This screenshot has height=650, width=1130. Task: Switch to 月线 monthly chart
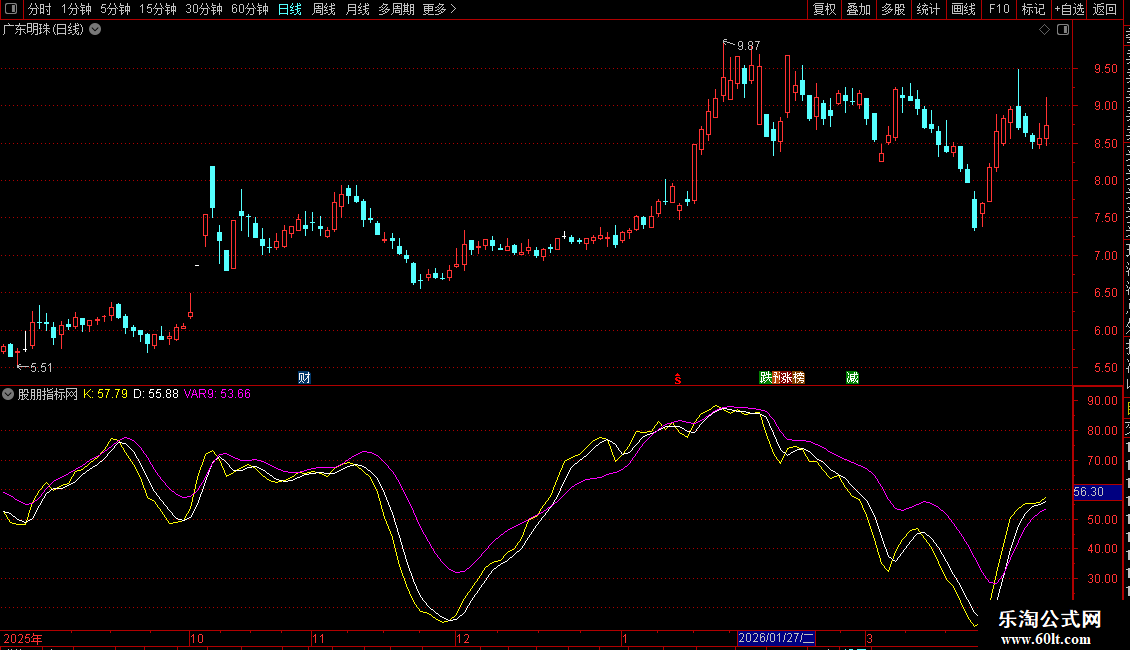(357, 9)
